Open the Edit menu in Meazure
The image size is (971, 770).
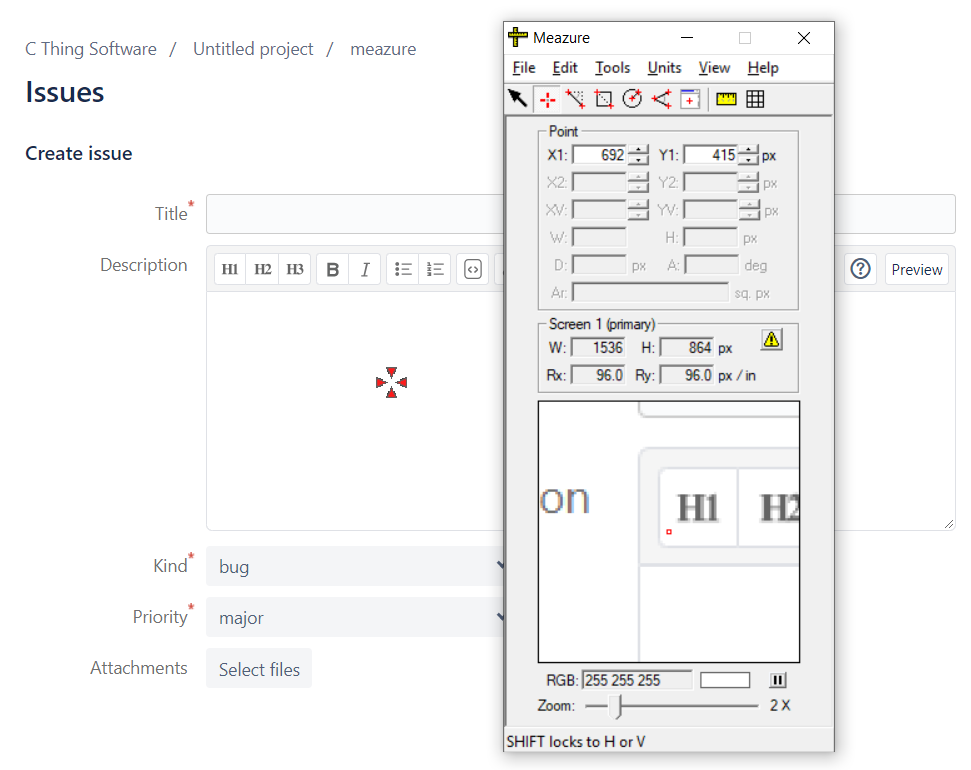pos(565,68)
